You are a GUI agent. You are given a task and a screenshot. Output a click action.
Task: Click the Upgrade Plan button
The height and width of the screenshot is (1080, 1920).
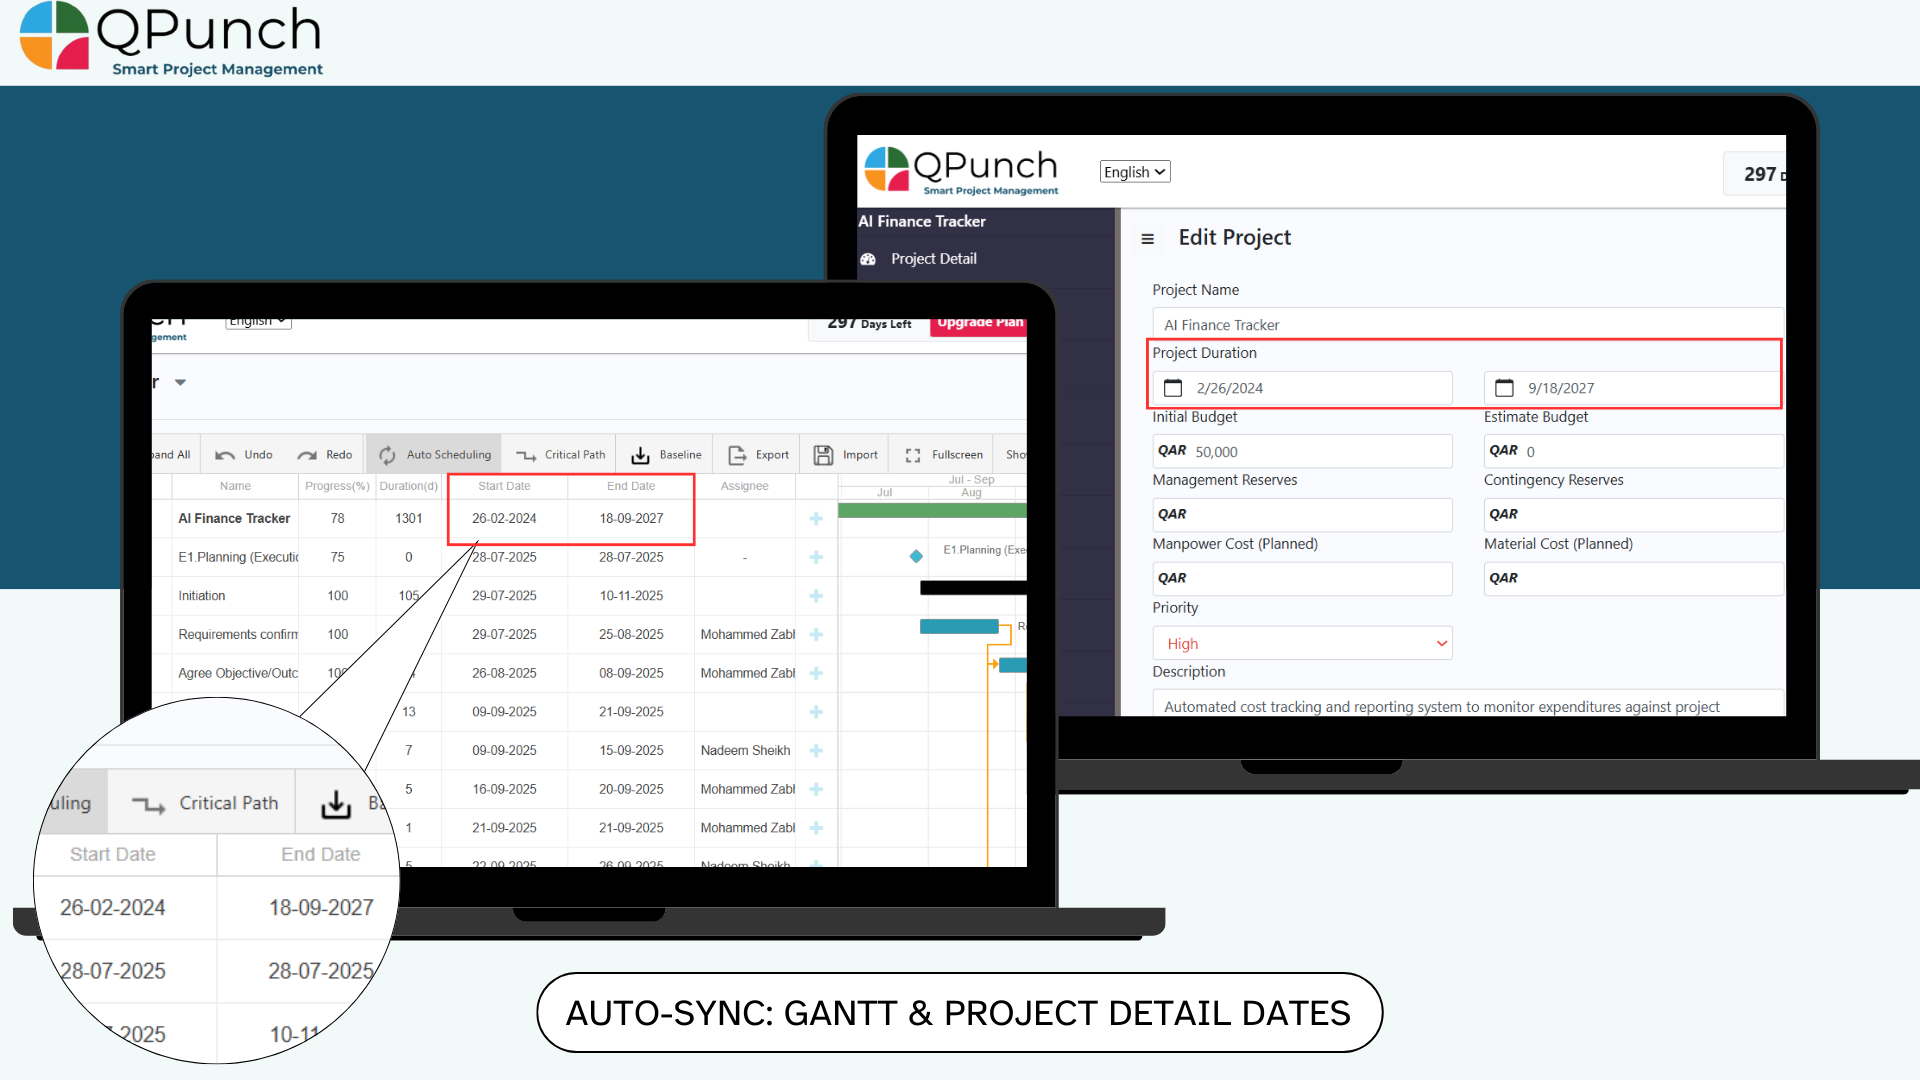pyautogui.click(x=978, y=324)
